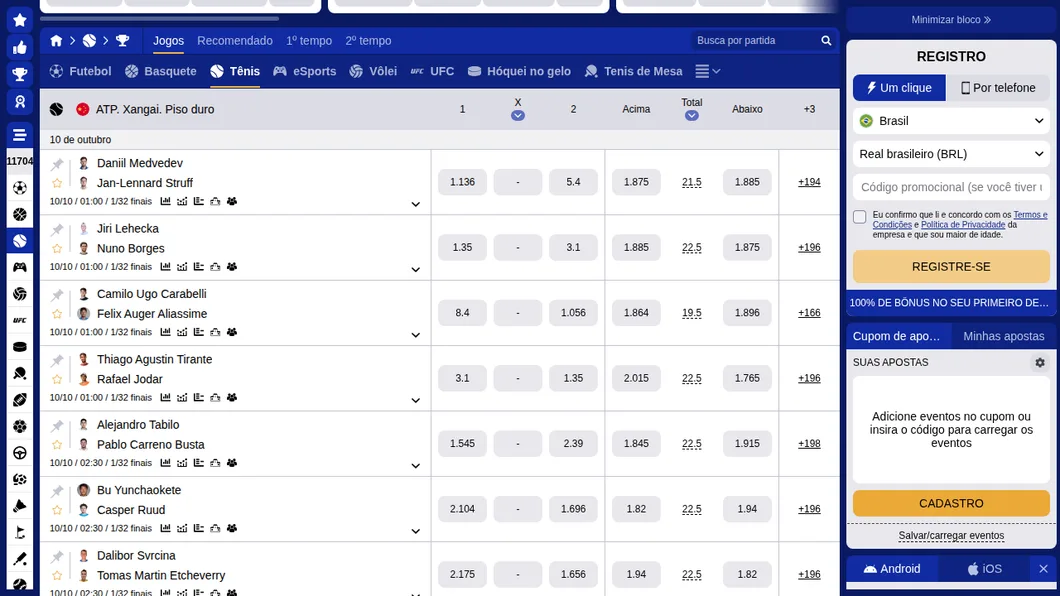Image resolution: width=1060 pixels, height=596 pixels.
Task: Select Por telefone registration option
Action: click(998, 88)
